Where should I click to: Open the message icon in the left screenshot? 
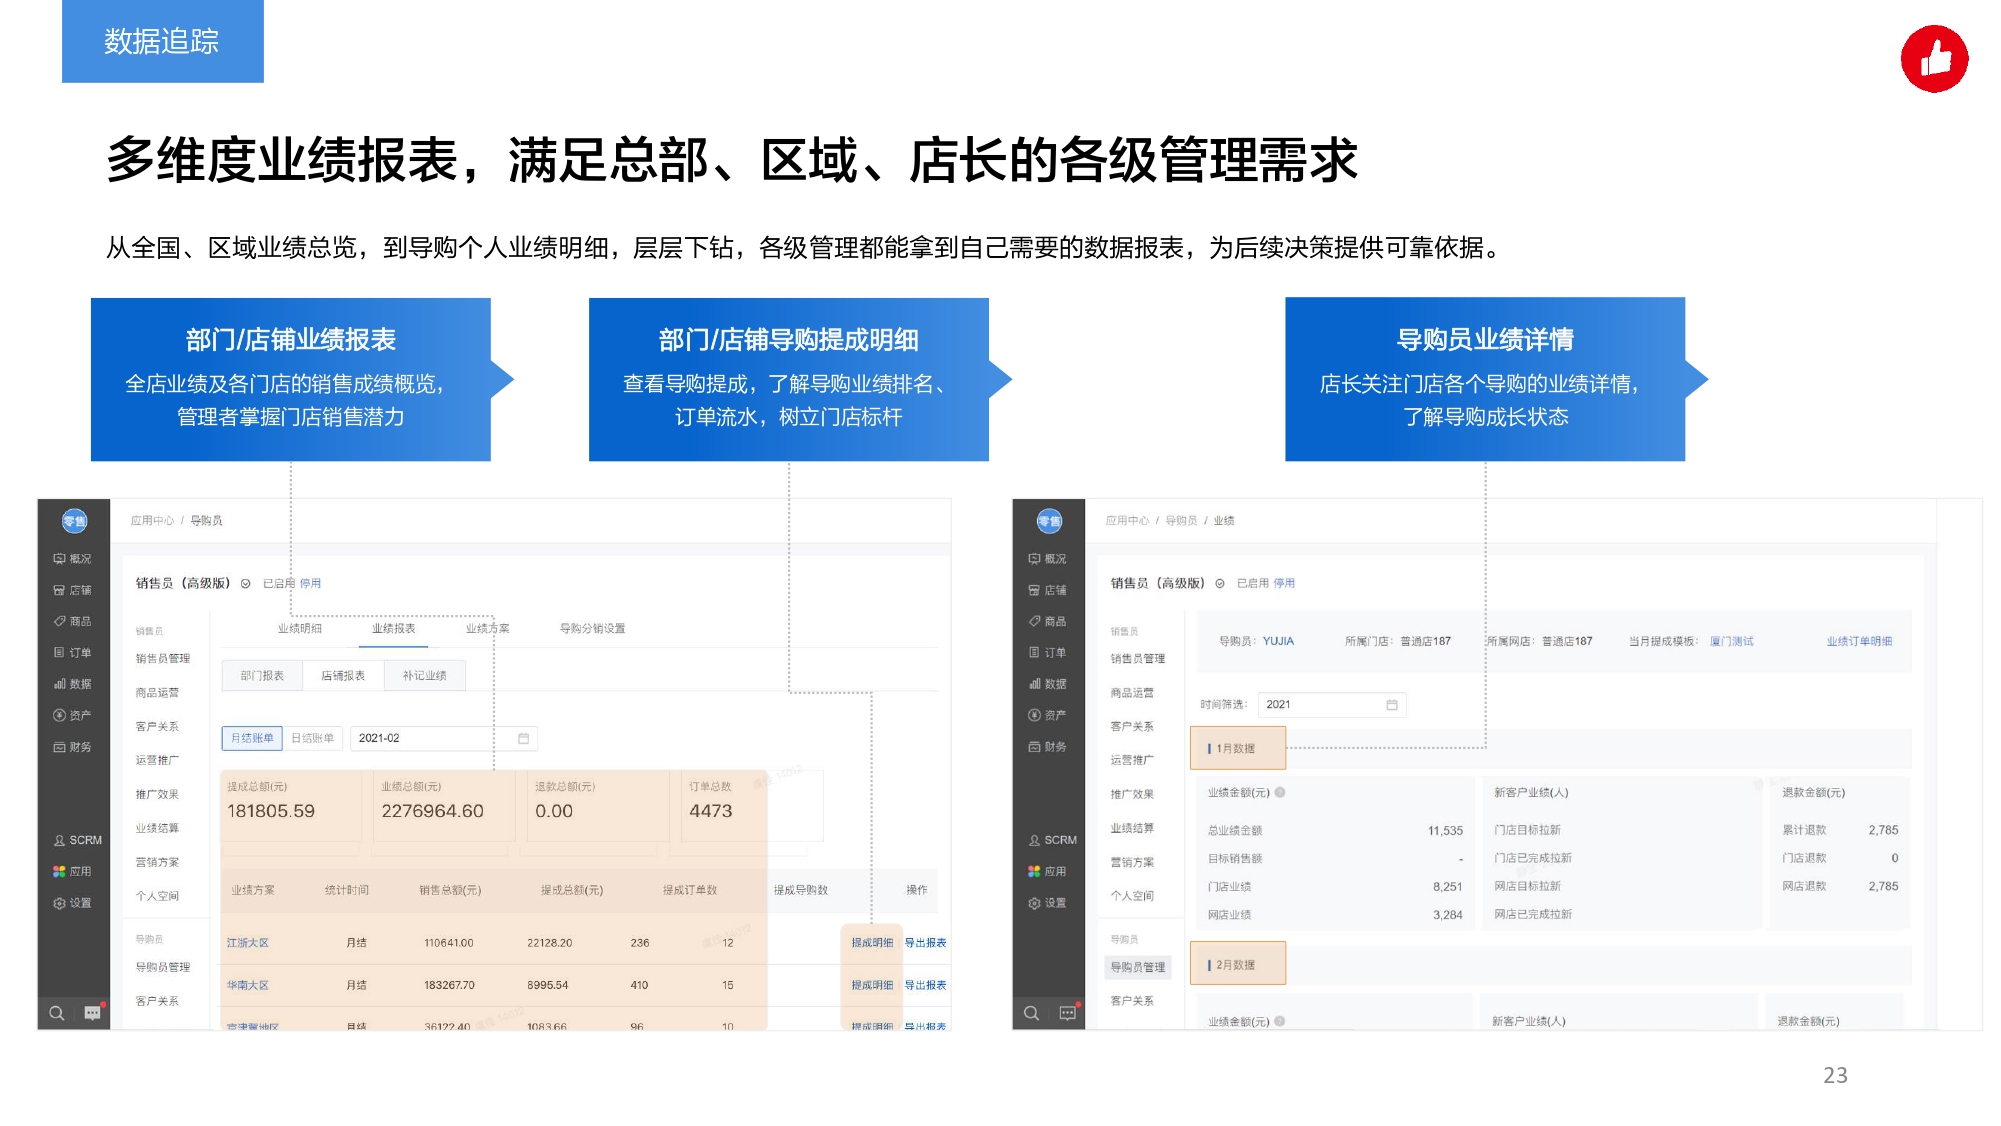(93, 1013)
